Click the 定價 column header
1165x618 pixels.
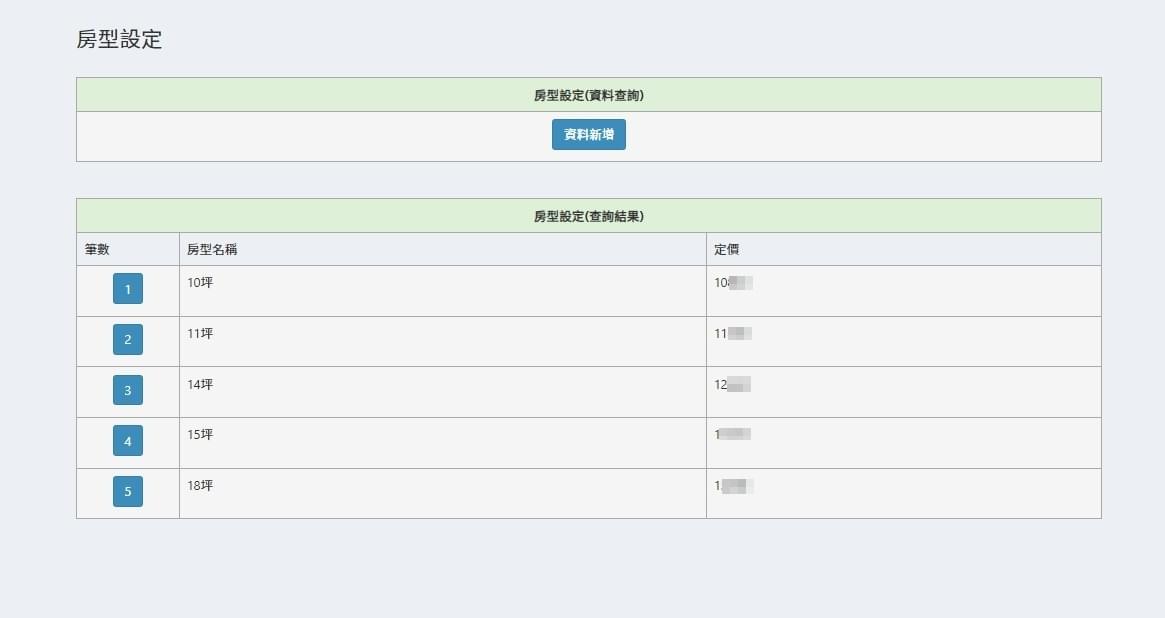pos(727,250)
